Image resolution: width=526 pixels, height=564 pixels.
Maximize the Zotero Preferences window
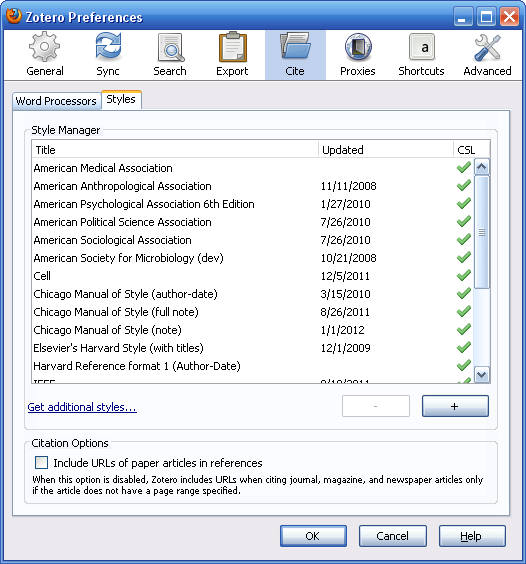486,17
